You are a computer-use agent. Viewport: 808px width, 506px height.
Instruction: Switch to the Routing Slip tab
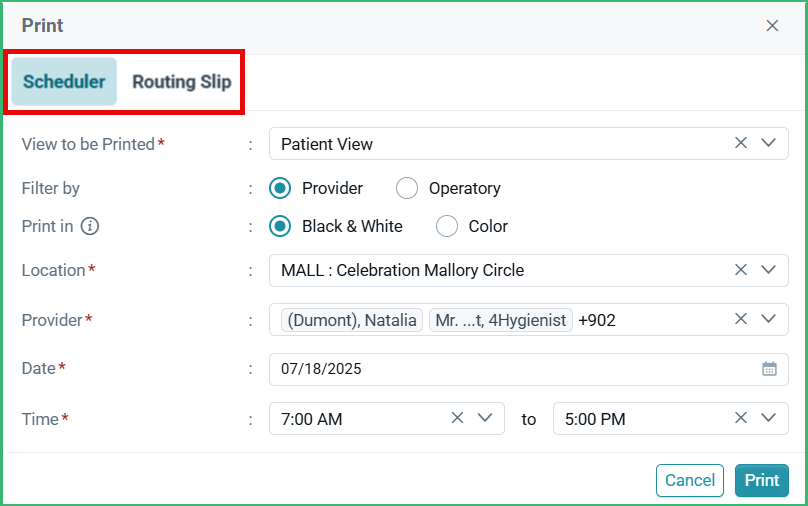(181, 82)
